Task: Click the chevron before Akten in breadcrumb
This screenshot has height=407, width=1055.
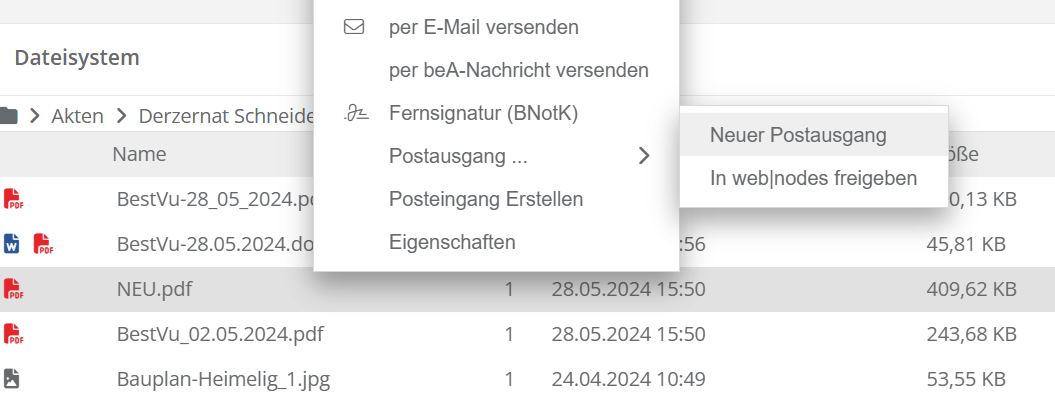Action: click(x=35, y=116)
